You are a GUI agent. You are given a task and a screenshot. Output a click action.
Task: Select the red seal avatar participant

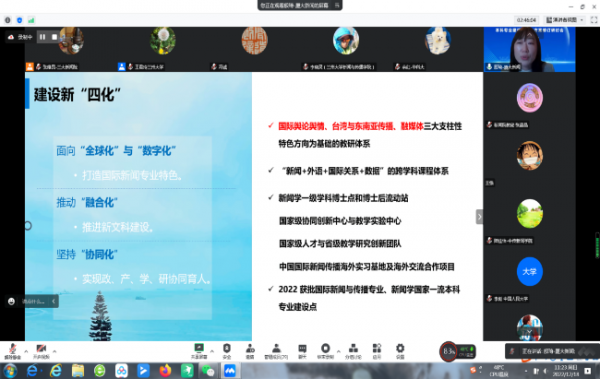click(254, 41)
